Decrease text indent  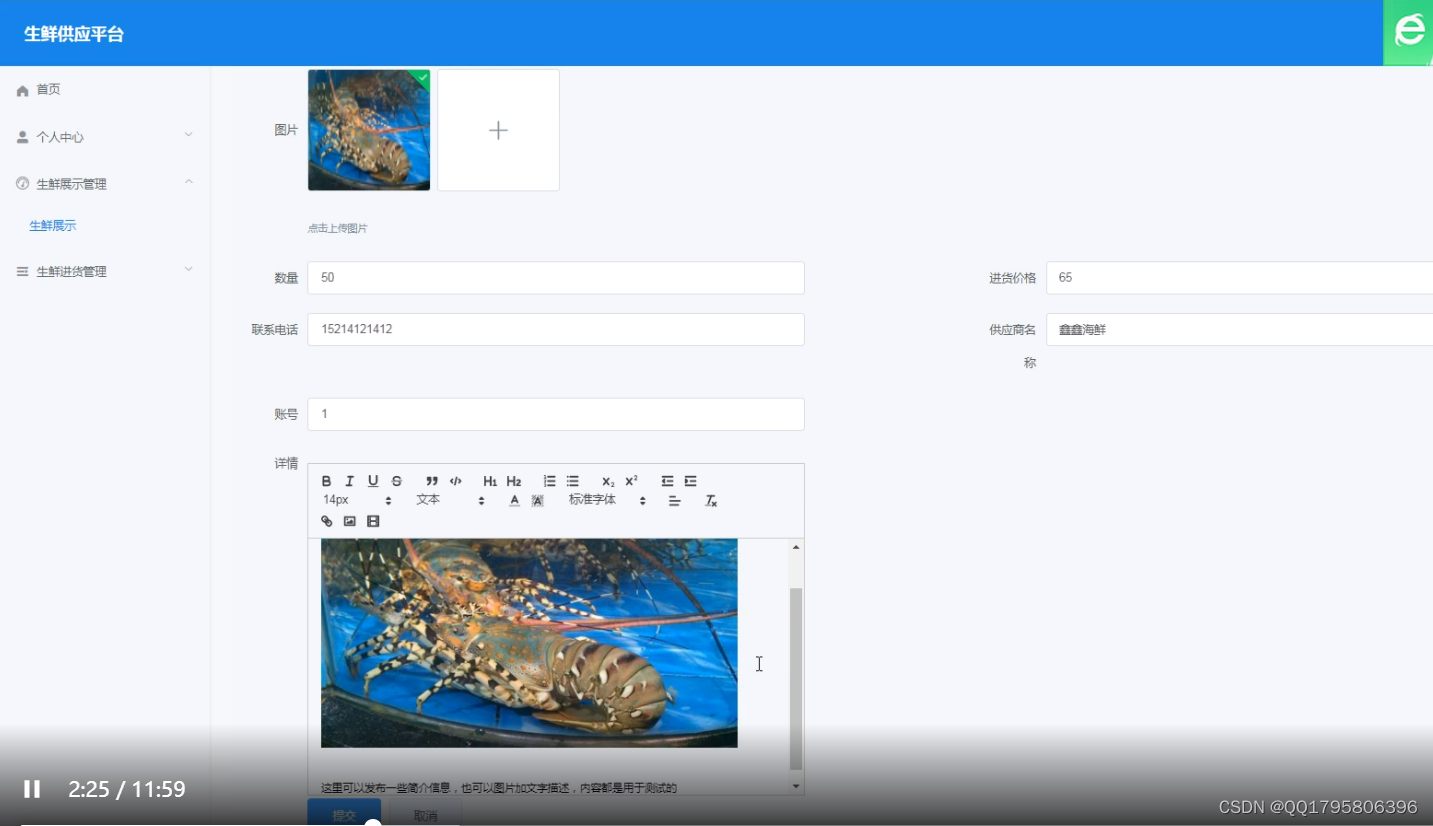(667, 481)
